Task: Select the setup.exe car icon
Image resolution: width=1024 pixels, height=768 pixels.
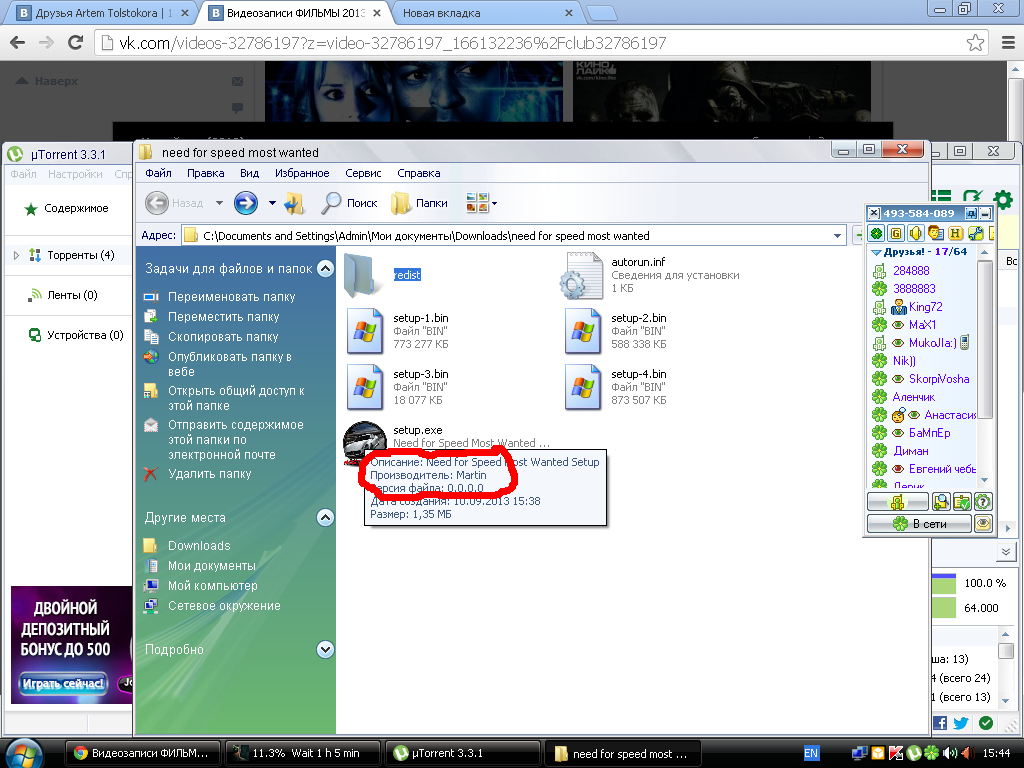Action: tap(364, 441)
